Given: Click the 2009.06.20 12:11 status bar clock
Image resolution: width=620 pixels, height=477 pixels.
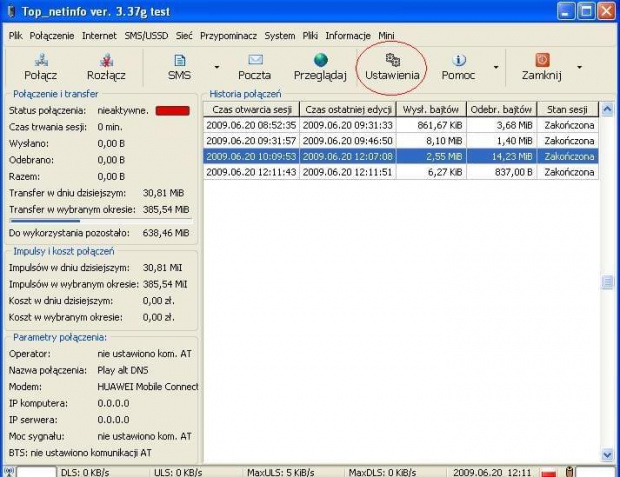Looking at the screenshot, I should point(492,473).
